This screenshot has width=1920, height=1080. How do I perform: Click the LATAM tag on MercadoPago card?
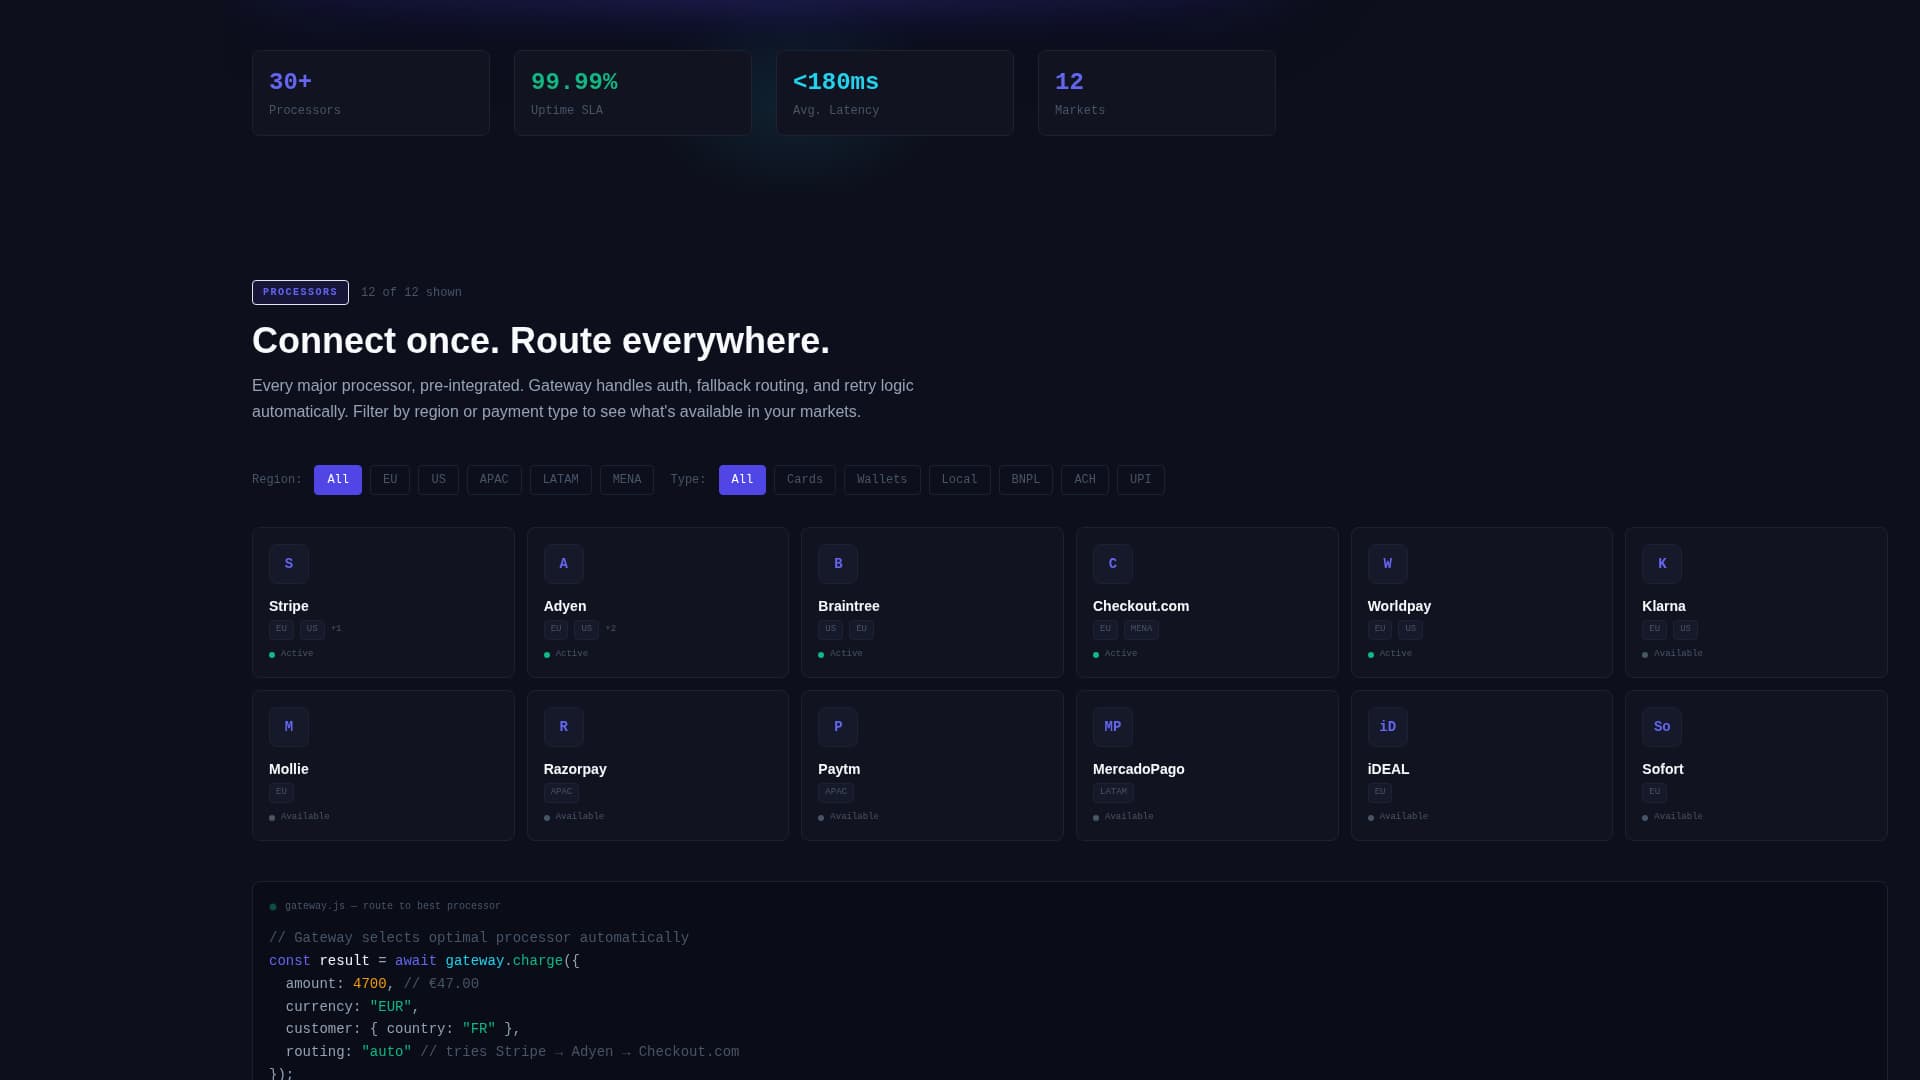click(1113, 792)
